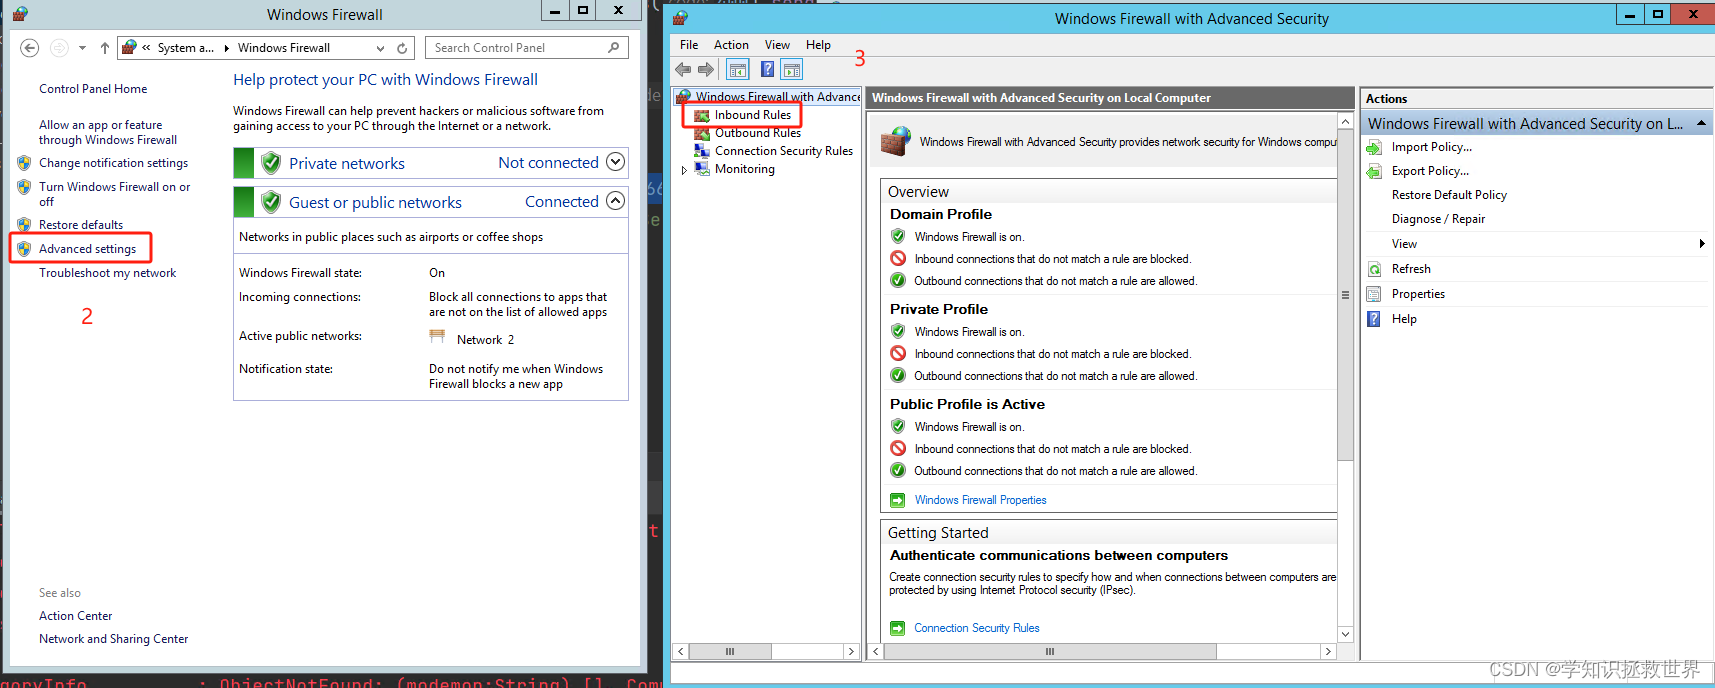This screenshot has width=1715, height=688.
Task: Click the Refresh icon in the Actions pane
Action: (x=1375, y=269)
